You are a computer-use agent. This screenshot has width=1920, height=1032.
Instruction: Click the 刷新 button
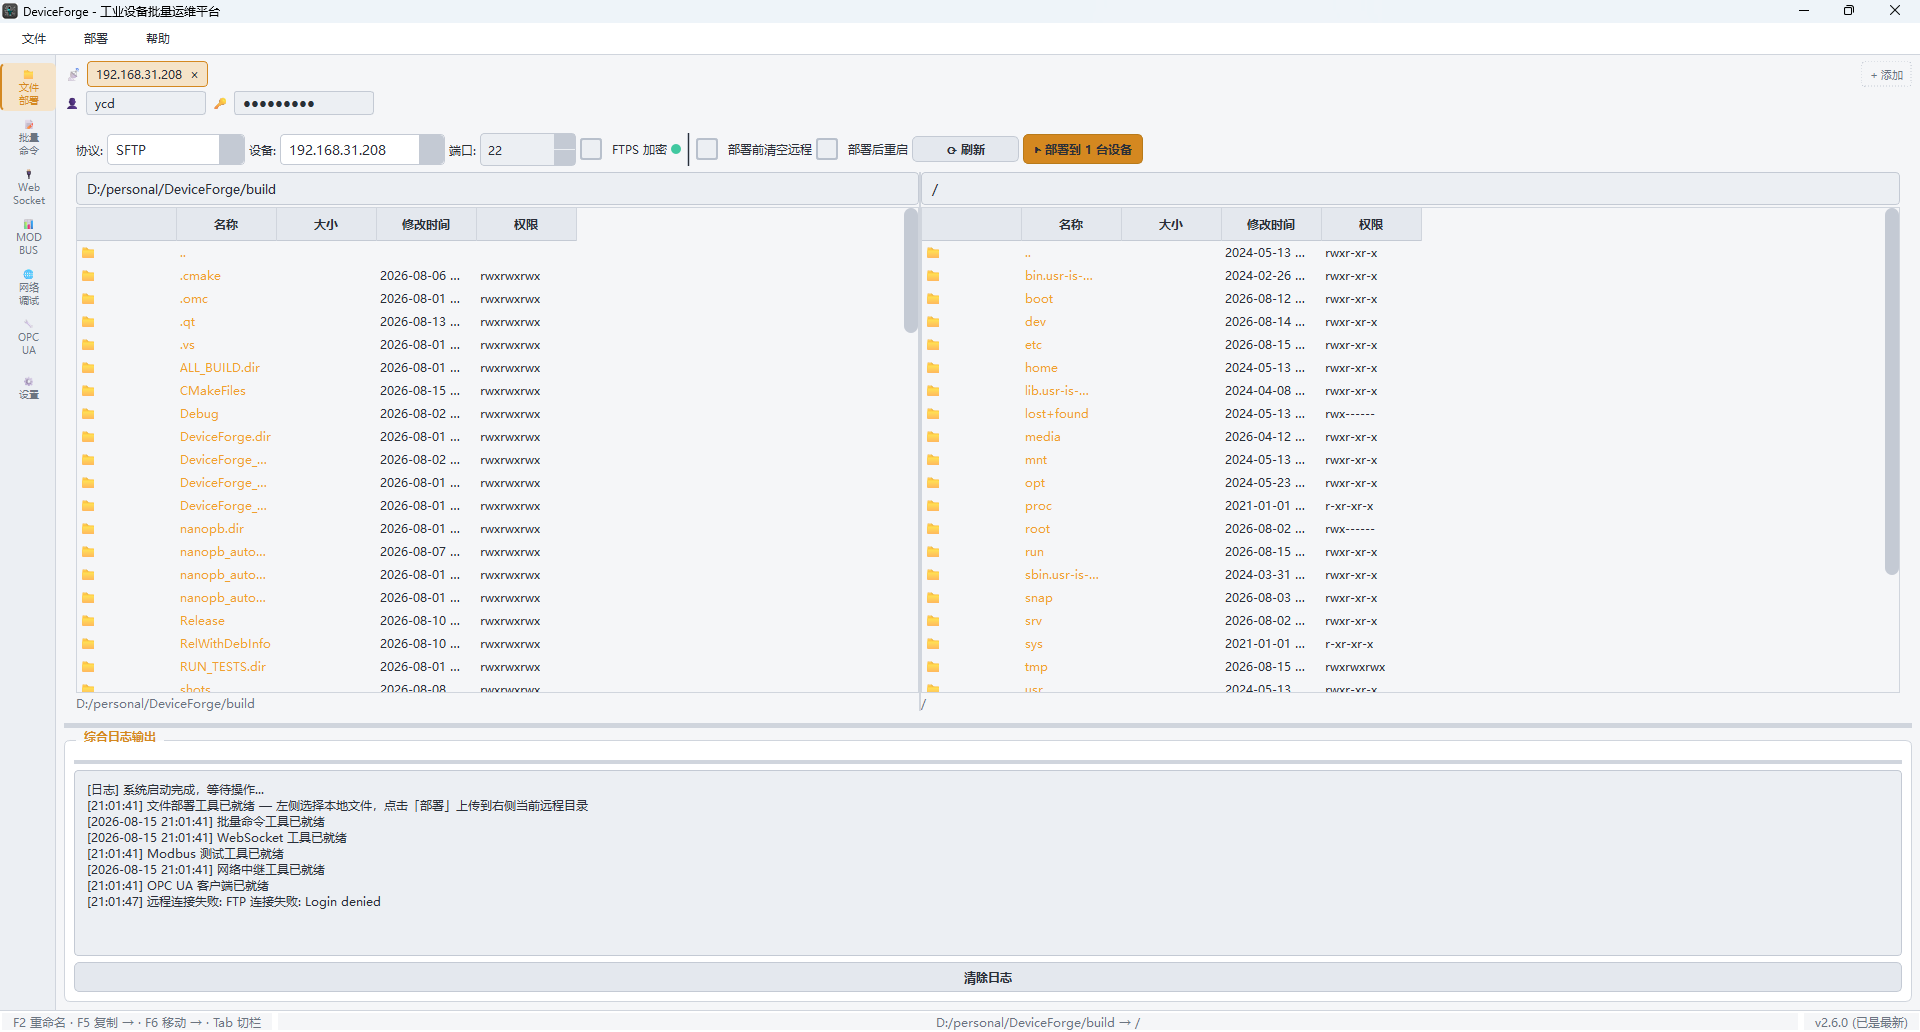pos(966,149)
